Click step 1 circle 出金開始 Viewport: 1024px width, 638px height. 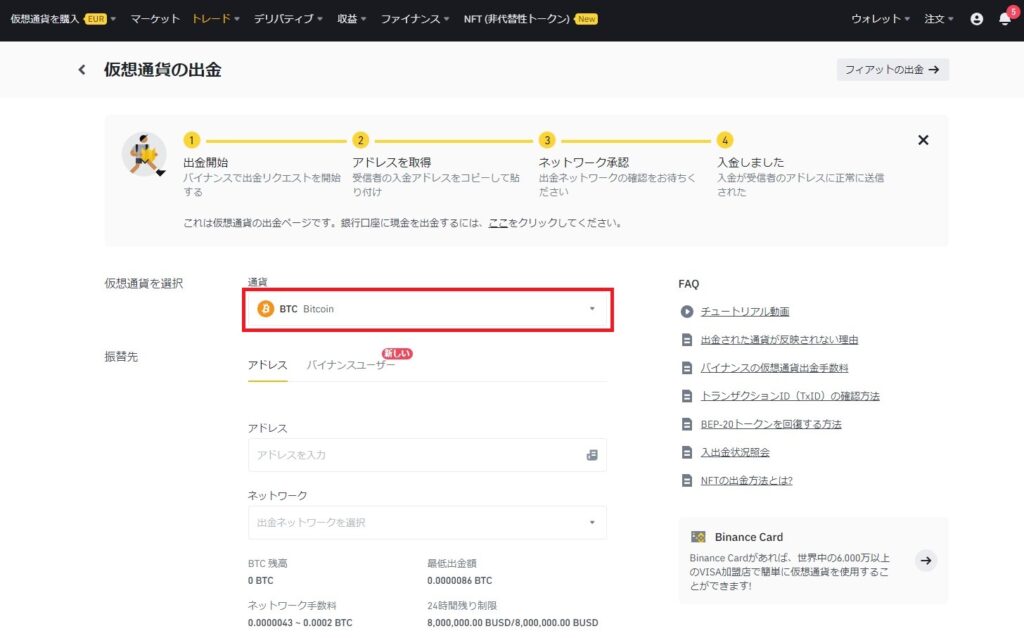[191, 140]
